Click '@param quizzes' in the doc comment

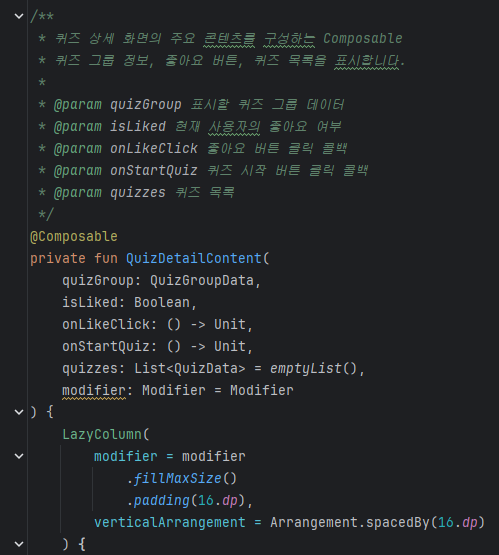tap(110, 192)
